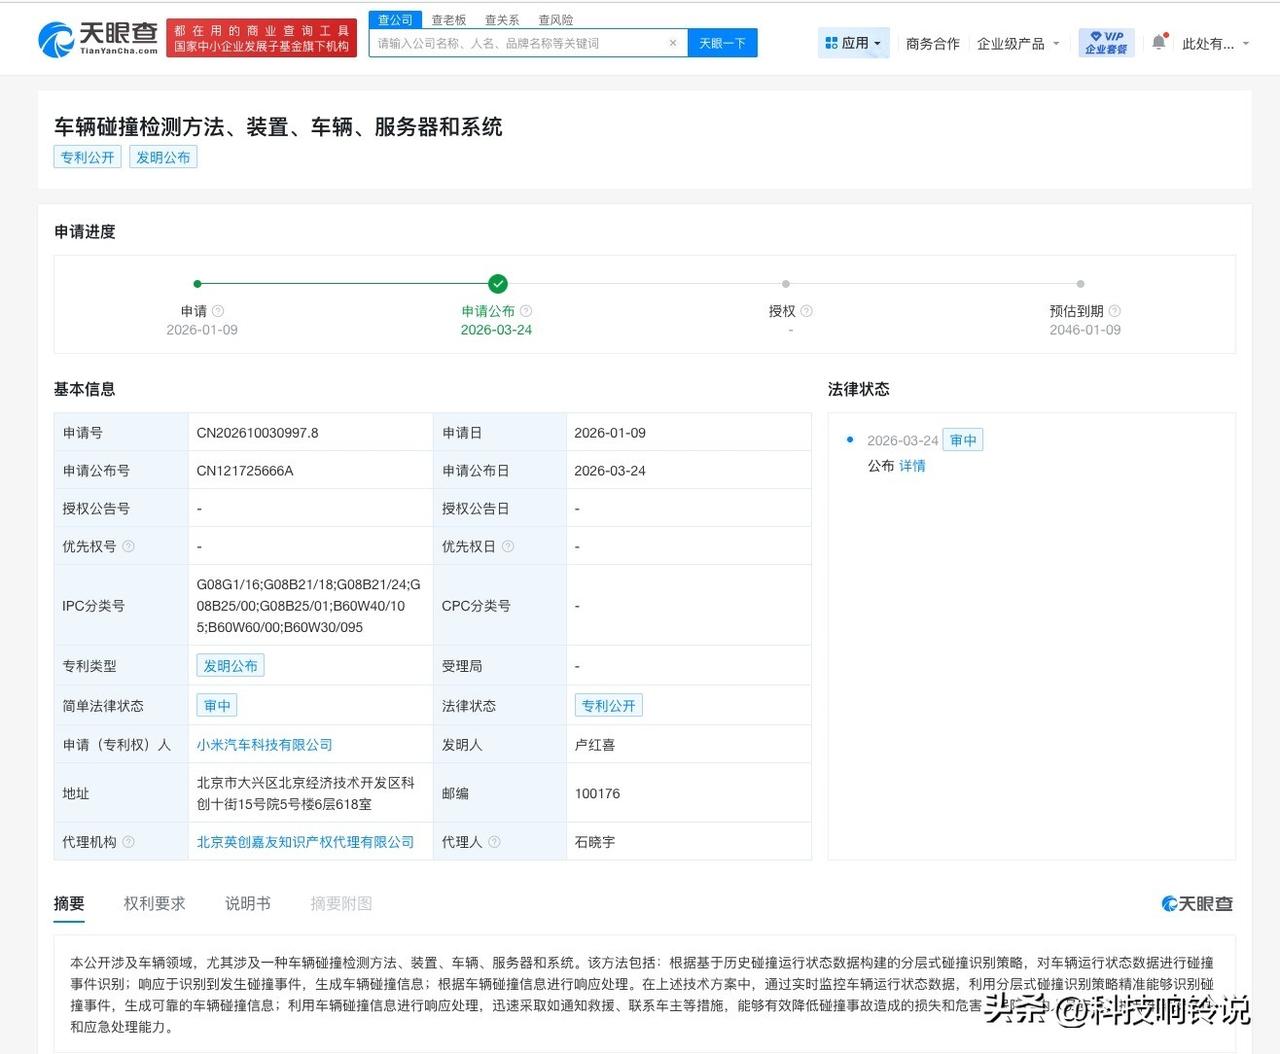The image size is (1280, 1054).
Task: Open the 应用 dropdown
Action: click(852, 42)
